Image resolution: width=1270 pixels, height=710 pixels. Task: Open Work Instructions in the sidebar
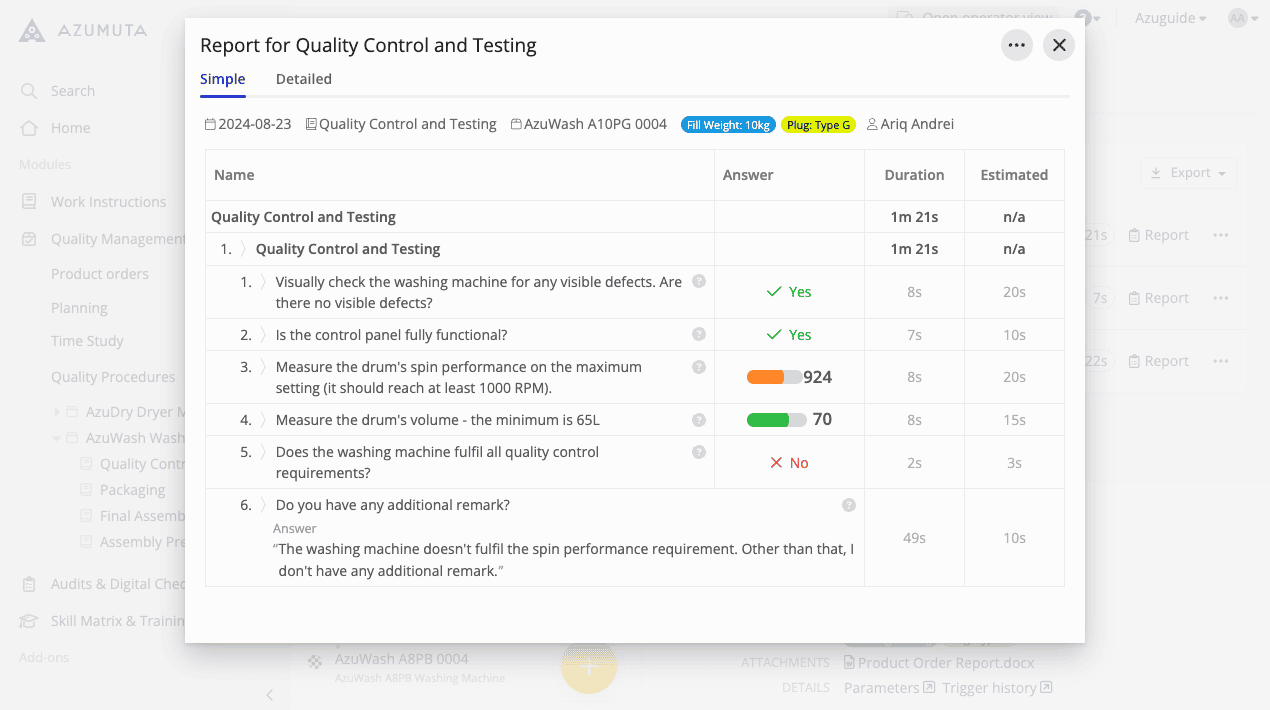(x=108, y=202)
